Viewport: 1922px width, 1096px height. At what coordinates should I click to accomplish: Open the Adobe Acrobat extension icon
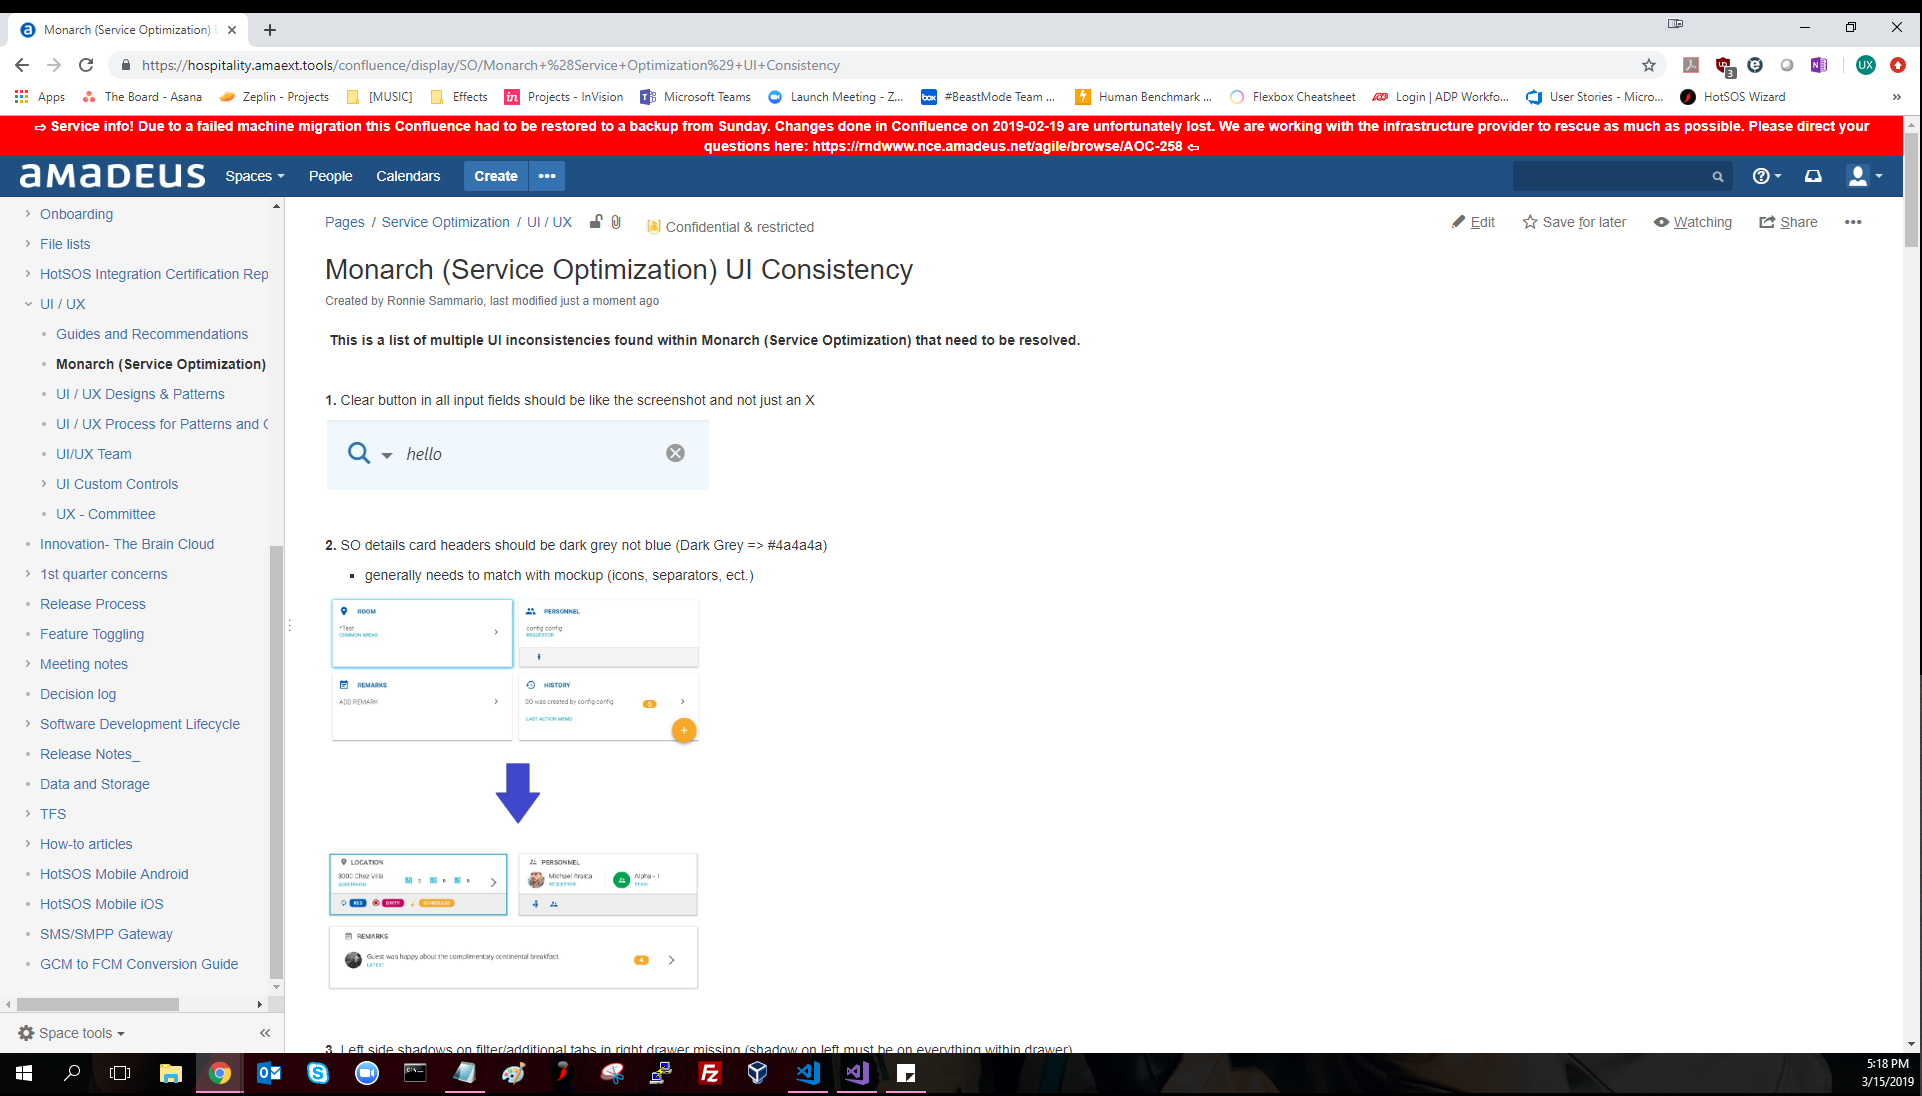click(x=1691, y=65)
